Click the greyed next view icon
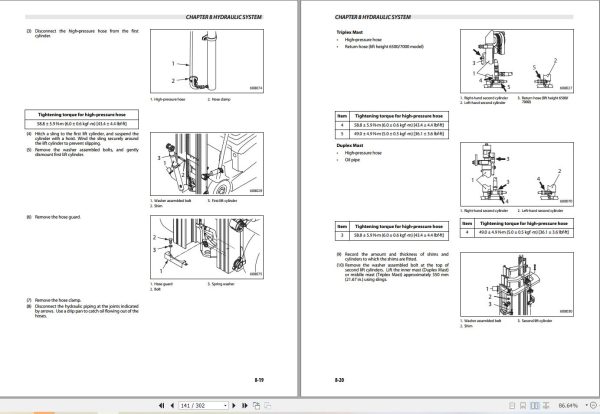The image size is (600, 414). coord(267,405)
